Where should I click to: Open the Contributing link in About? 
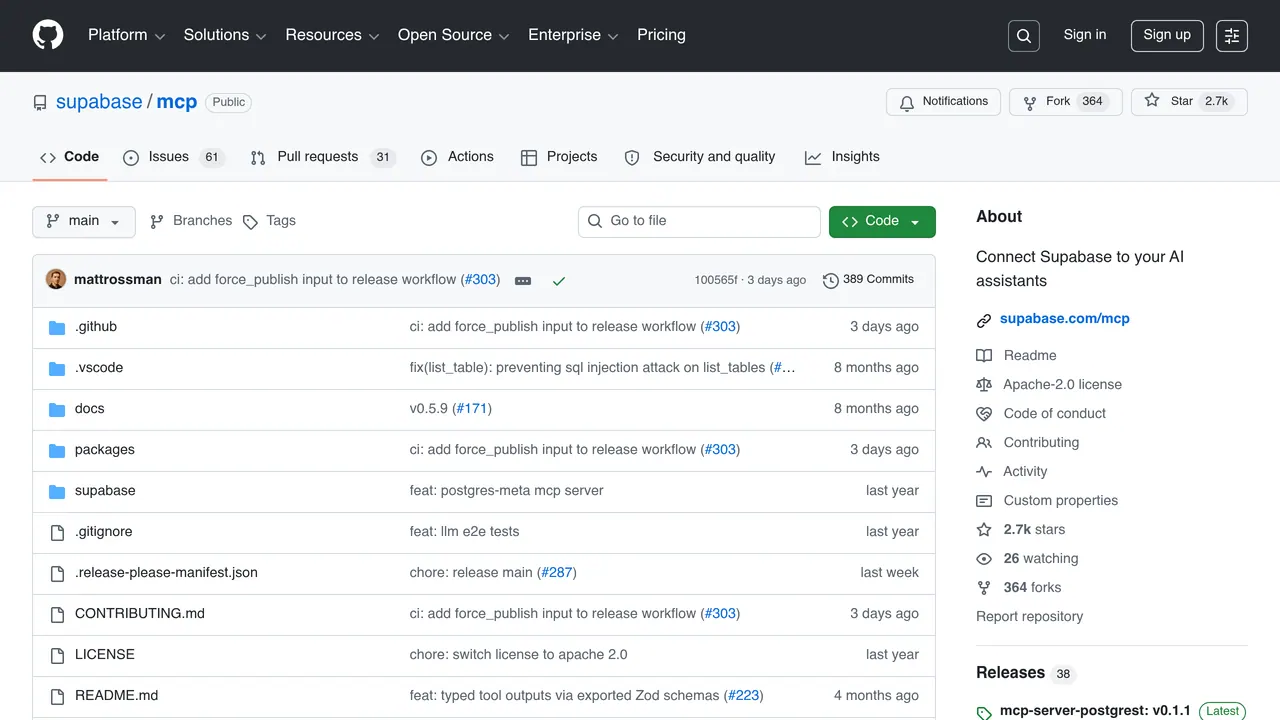1027,442
